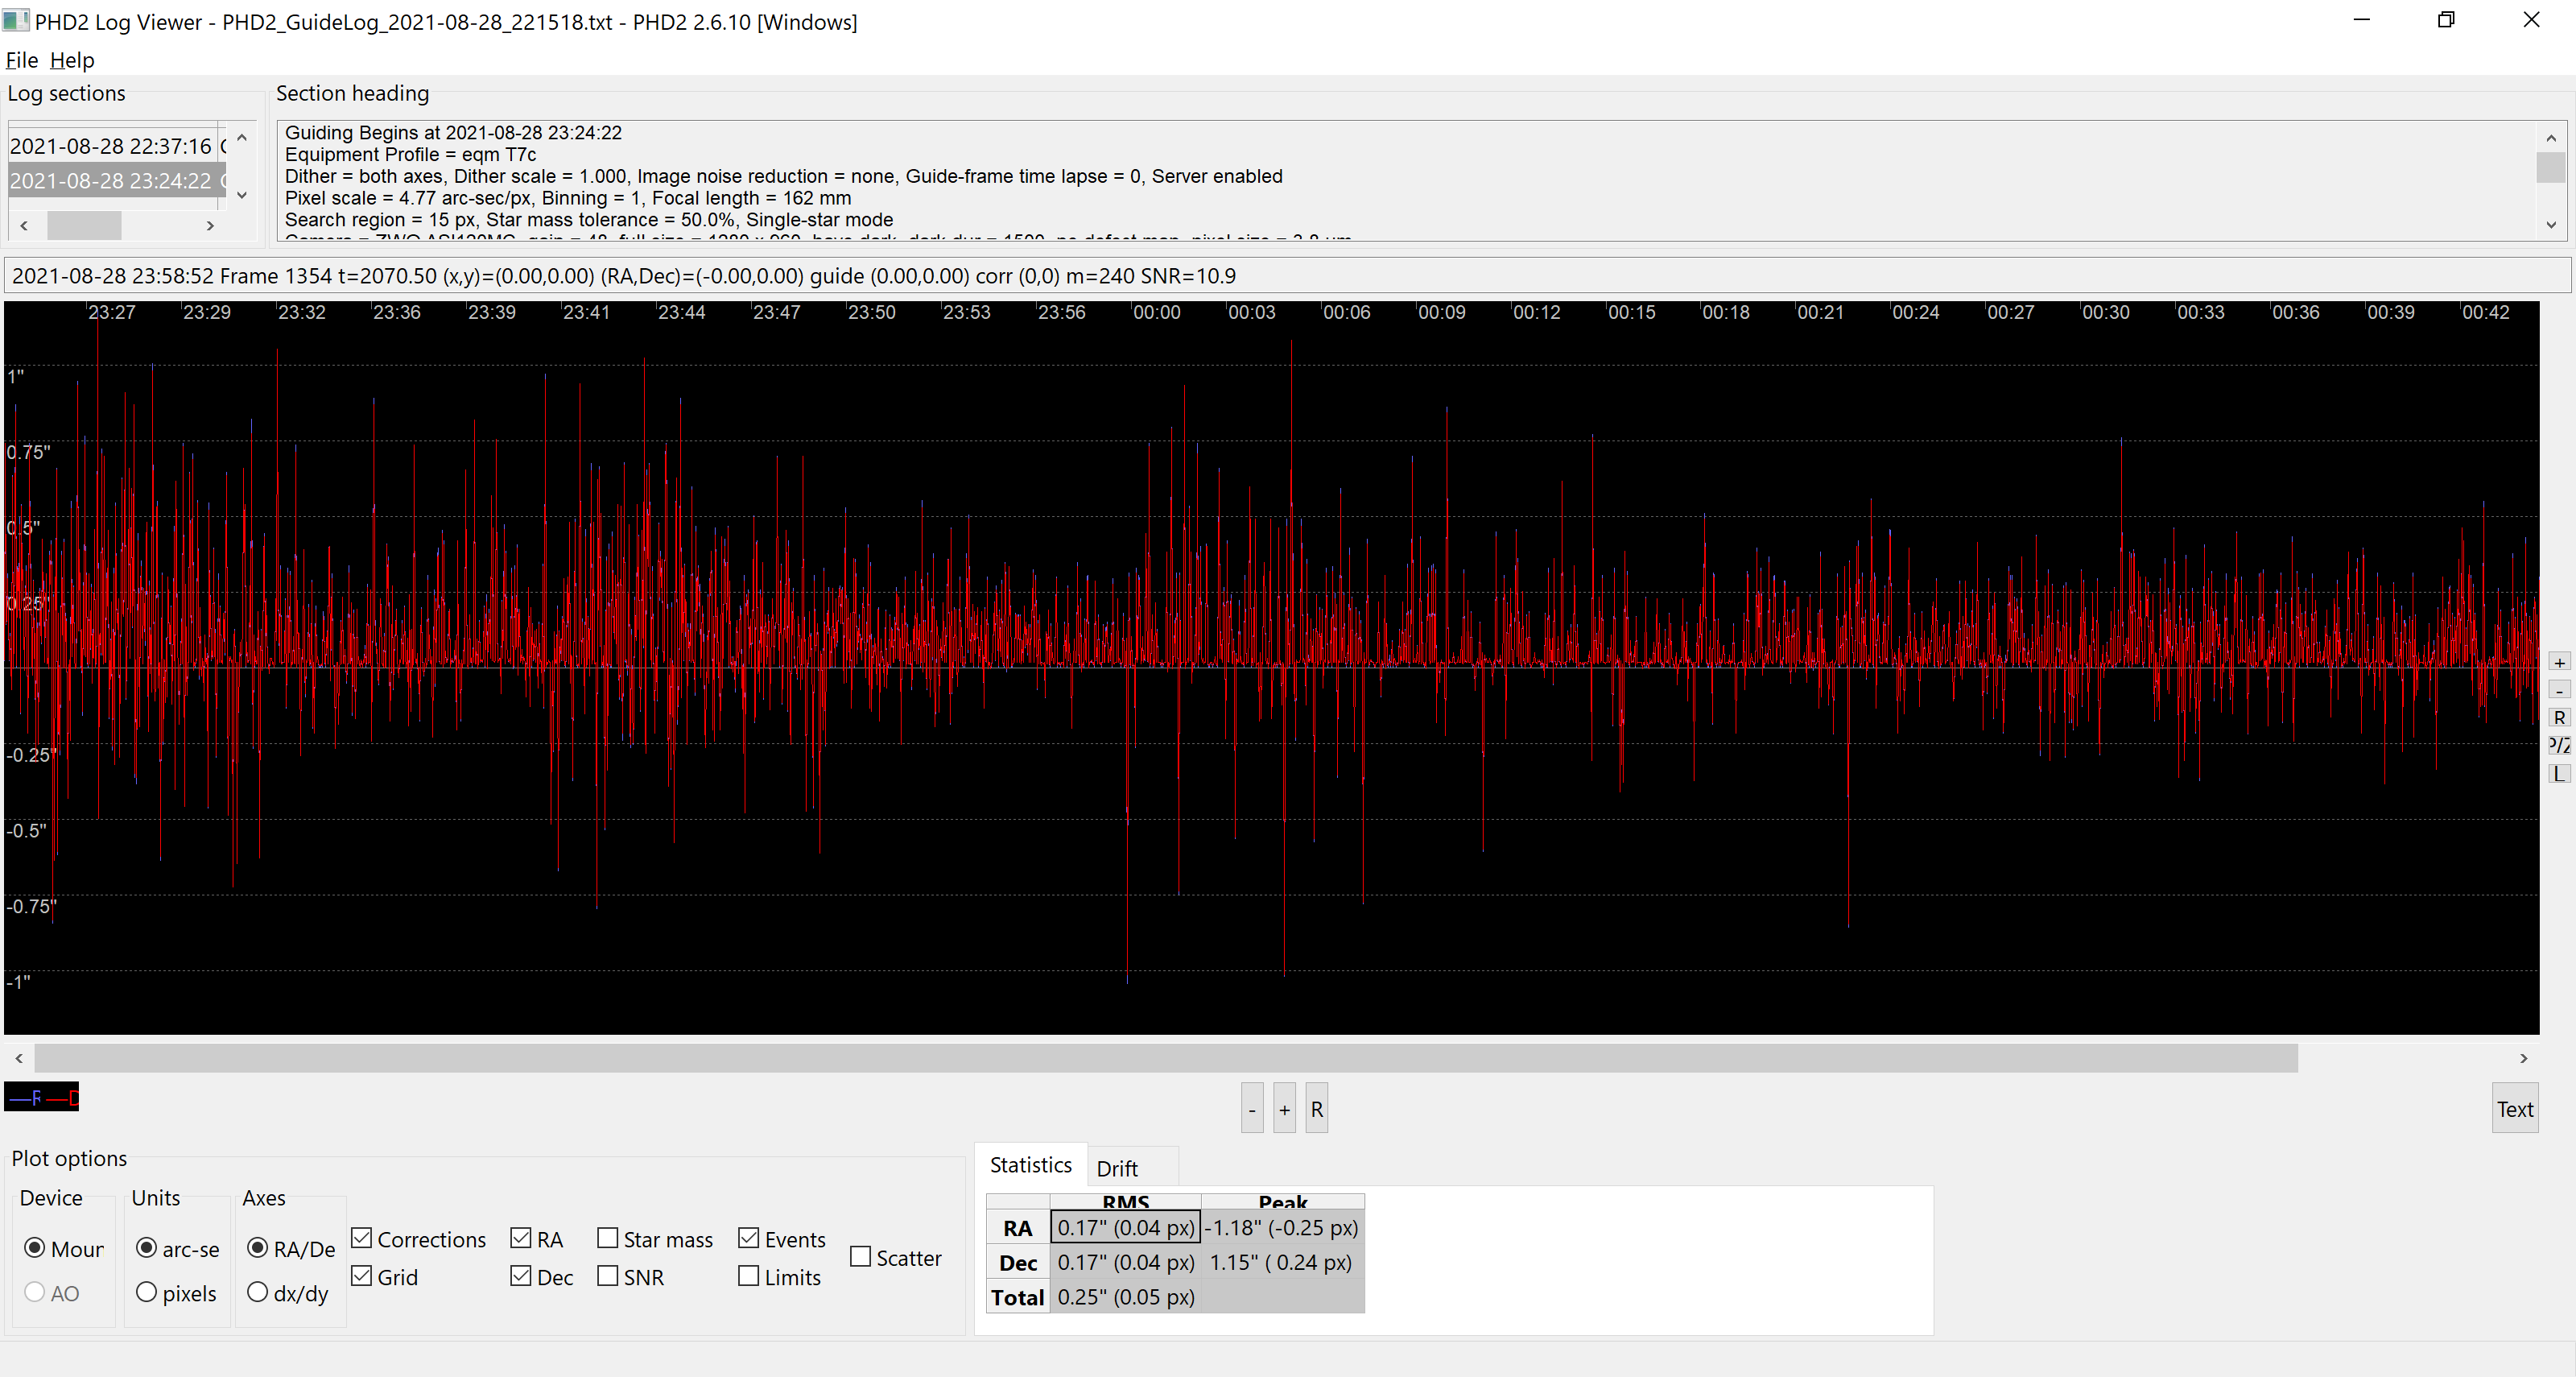This screenshot has height=1377, width=2576.
Task: Click the L lock button beside graph
Action: [2558, 774]
